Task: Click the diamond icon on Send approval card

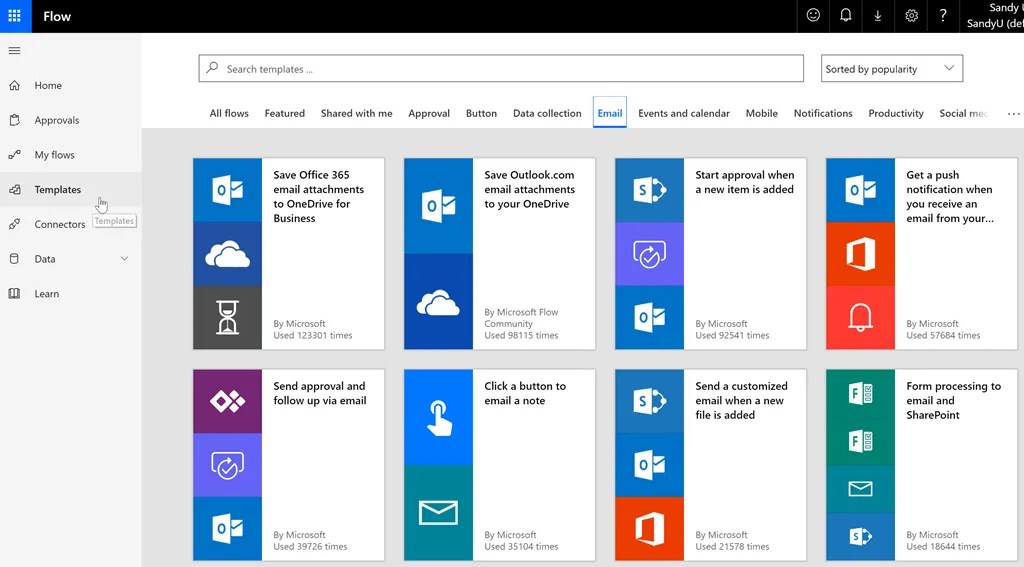Action: point(227,401)
